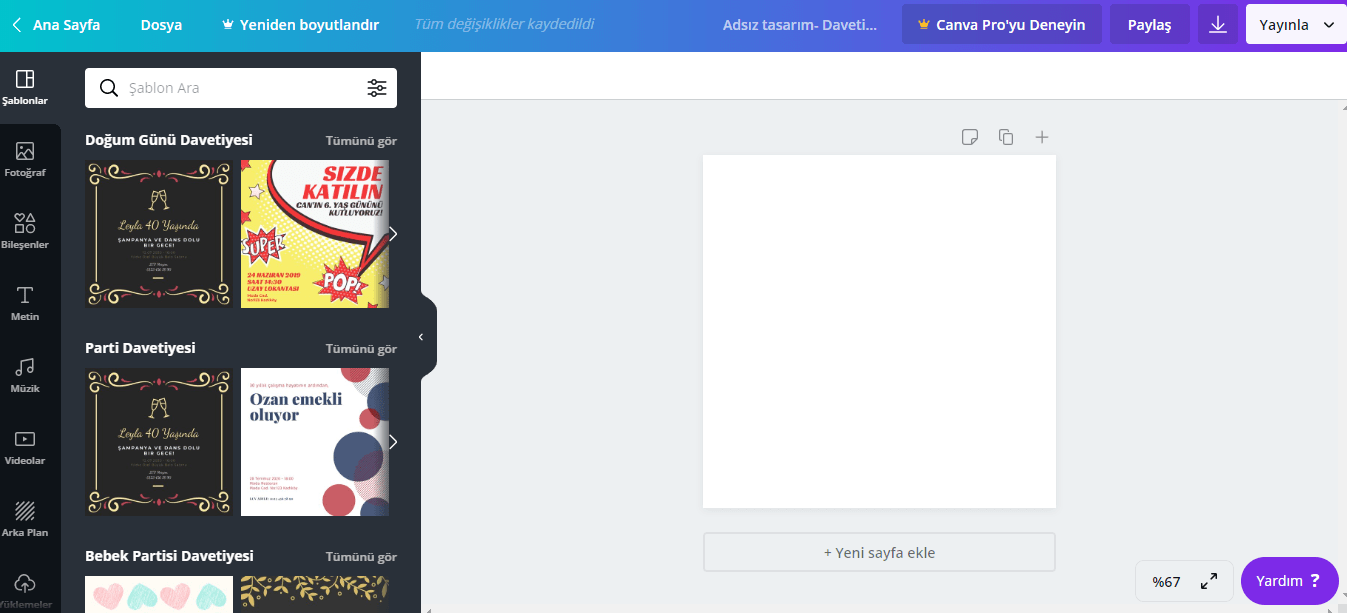
Task: Open the Videolar videos panel
Action: 25,448
